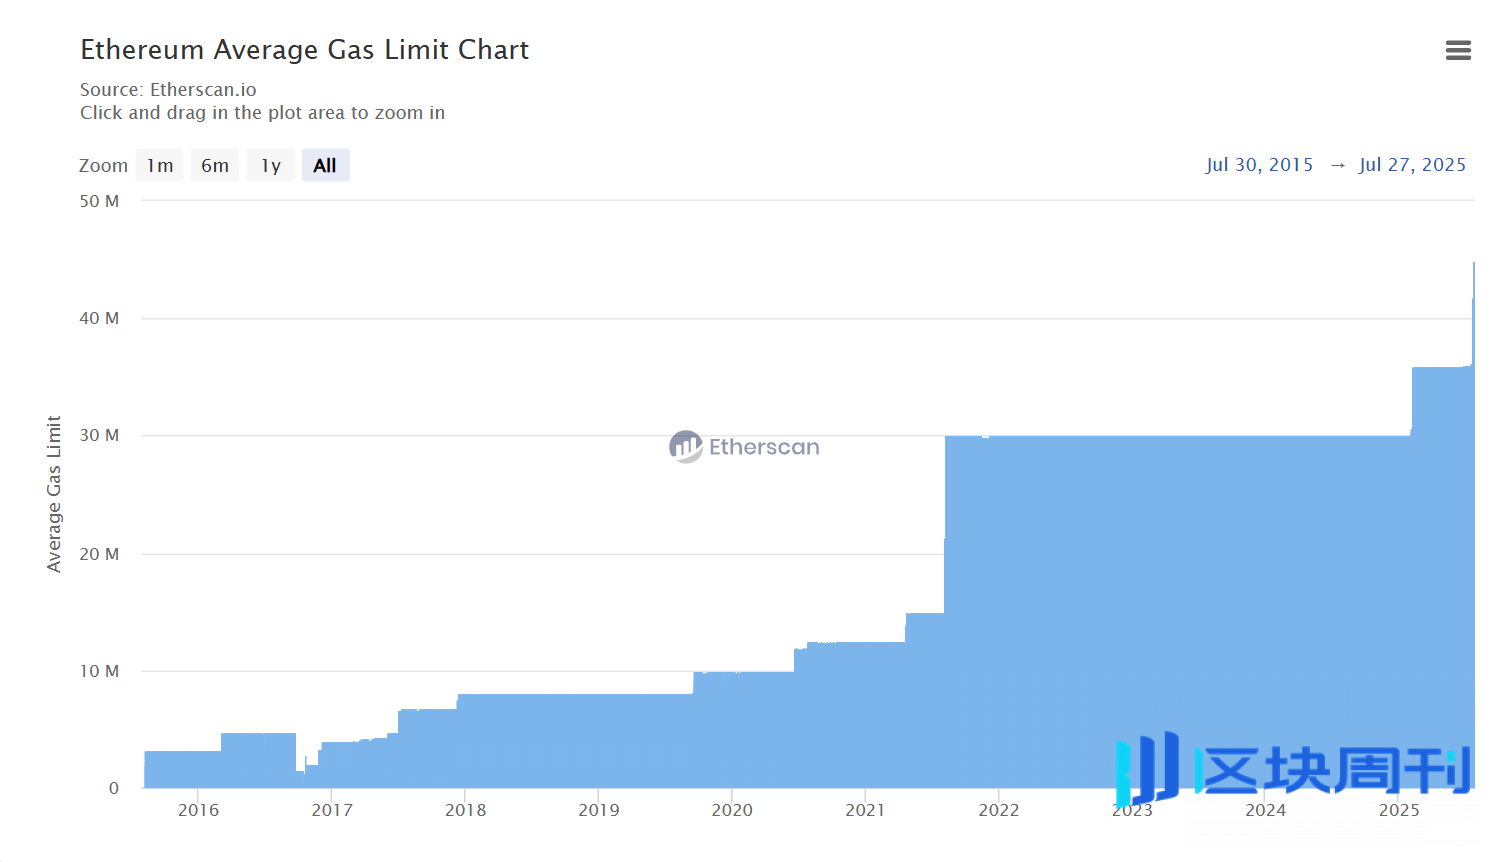Select the 6m zoom range
The width and height of the screenshot is (1501, 862).
(215, 165)
